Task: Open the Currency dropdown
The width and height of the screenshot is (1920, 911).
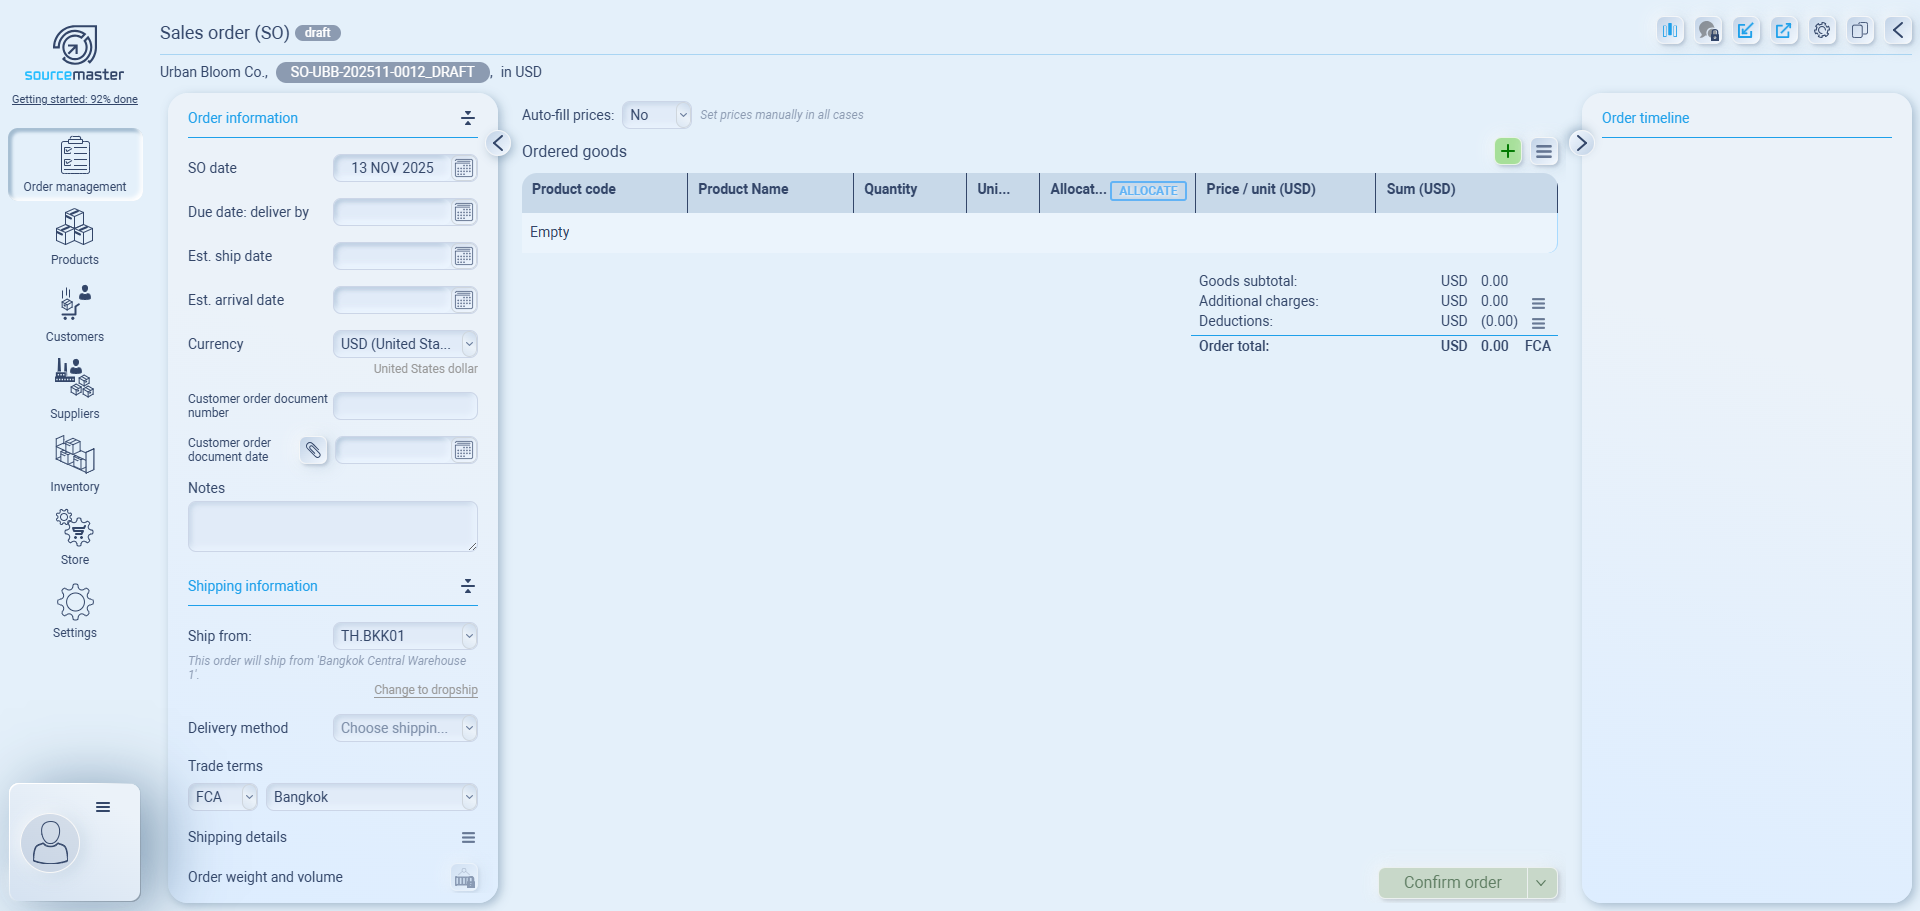Action: point(405,344)
